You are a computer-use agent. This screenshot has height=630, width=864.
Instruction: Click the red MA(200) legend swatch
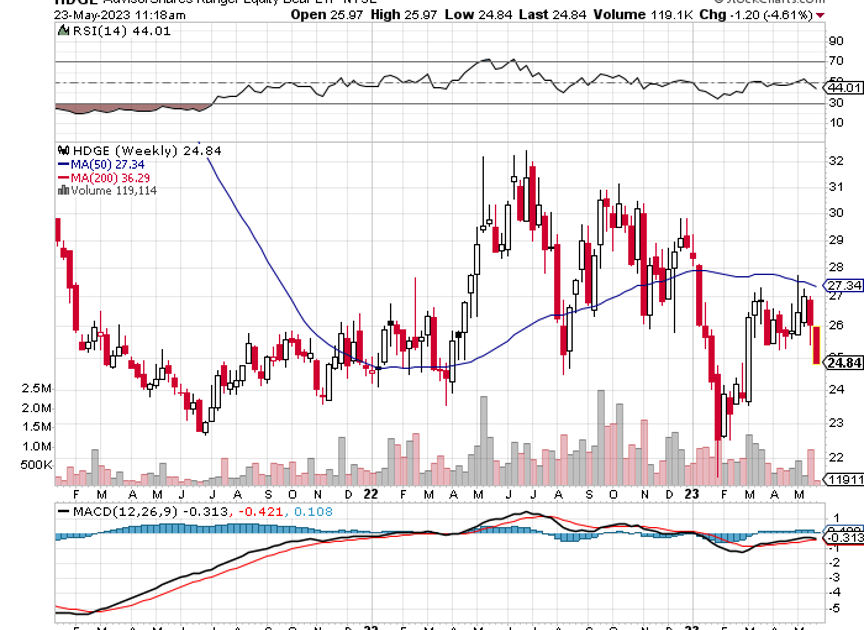tap(64, 177)
